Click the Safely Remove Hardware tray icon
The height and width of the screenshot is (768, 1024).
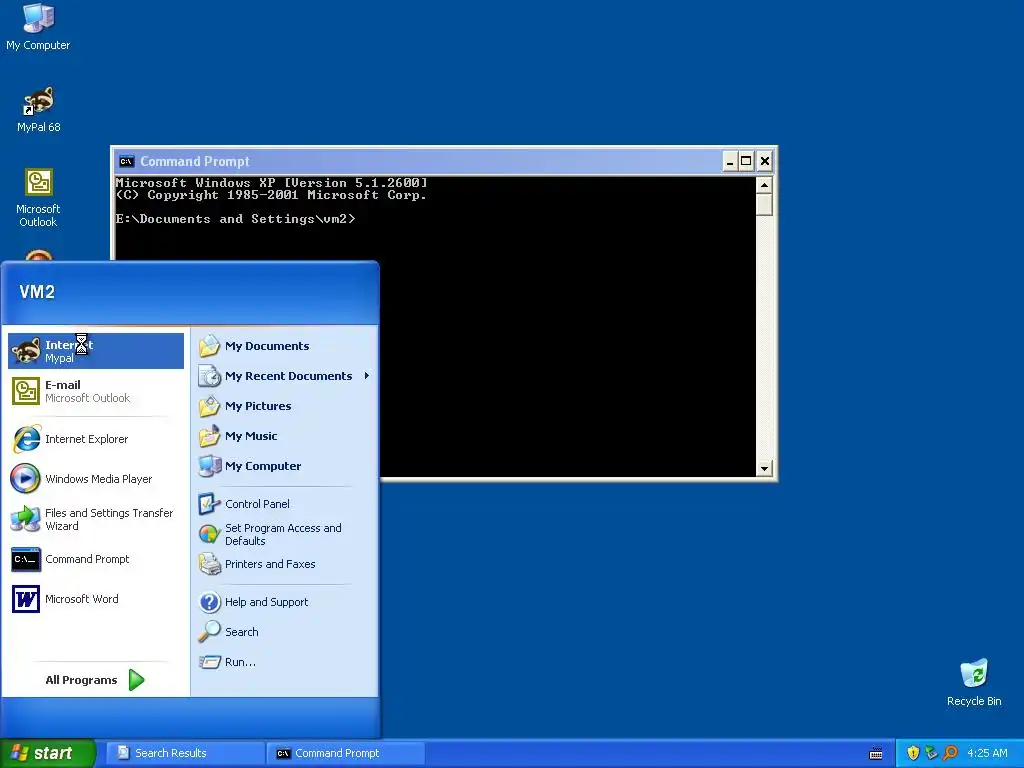[x=931, y=753]
